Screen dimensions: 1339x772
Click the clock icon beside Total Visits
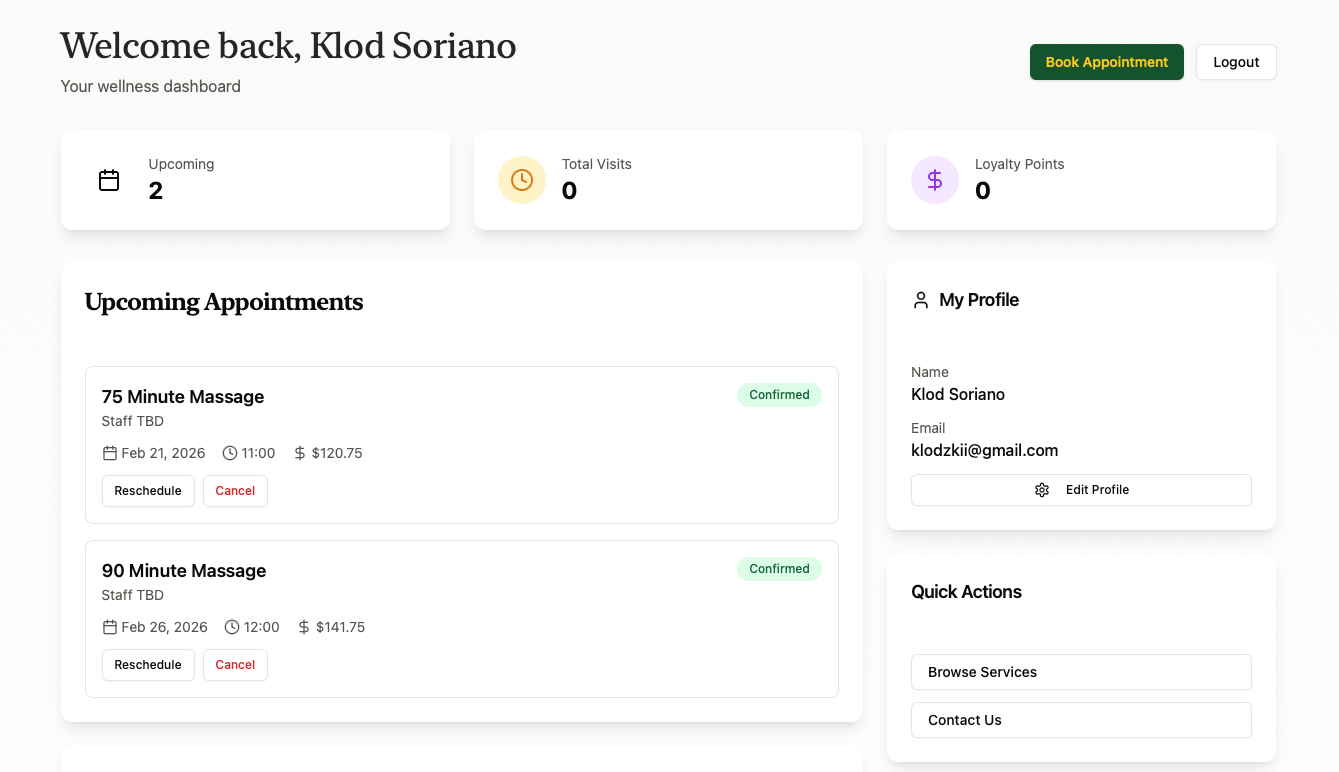click(x=521, y=180)
